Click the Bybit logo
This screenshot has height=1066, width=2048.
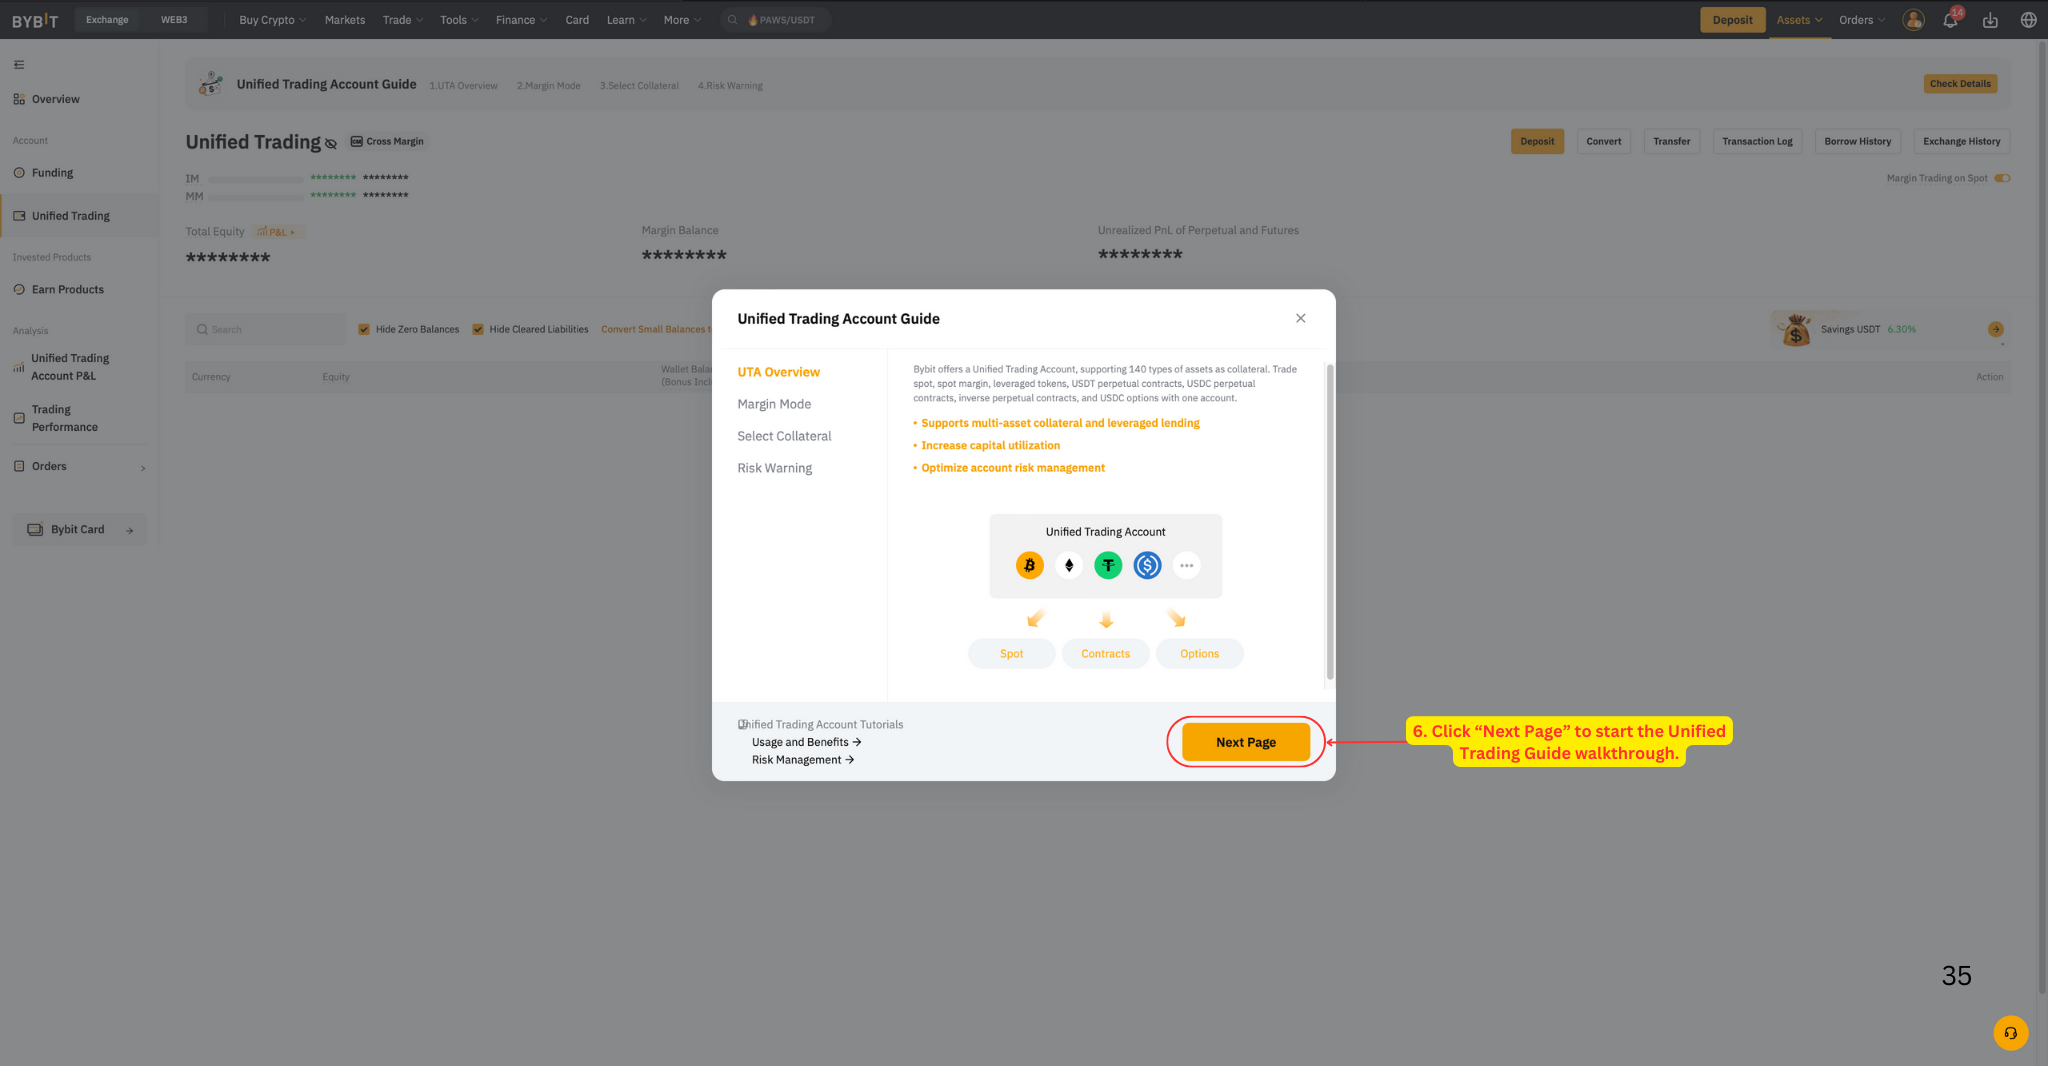pyautogui.click(x=35, y=20)
